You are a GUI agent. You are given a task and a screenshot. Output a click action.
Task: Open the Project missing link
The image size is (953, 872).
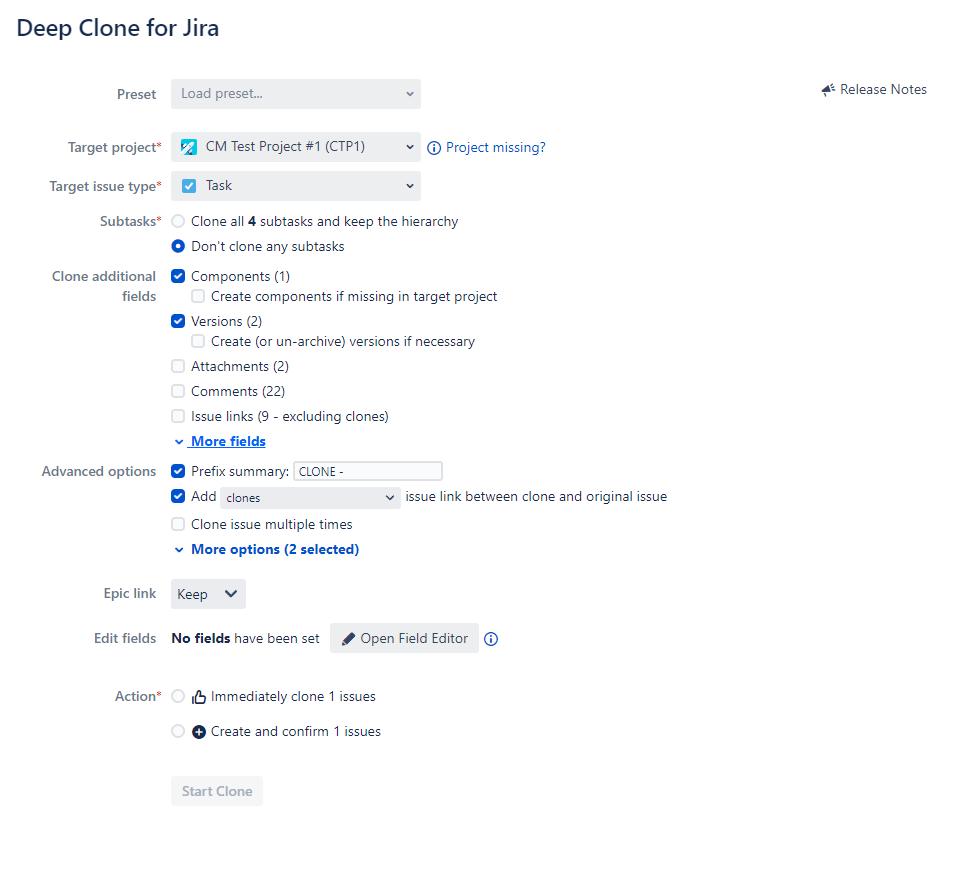click(496, 147)
